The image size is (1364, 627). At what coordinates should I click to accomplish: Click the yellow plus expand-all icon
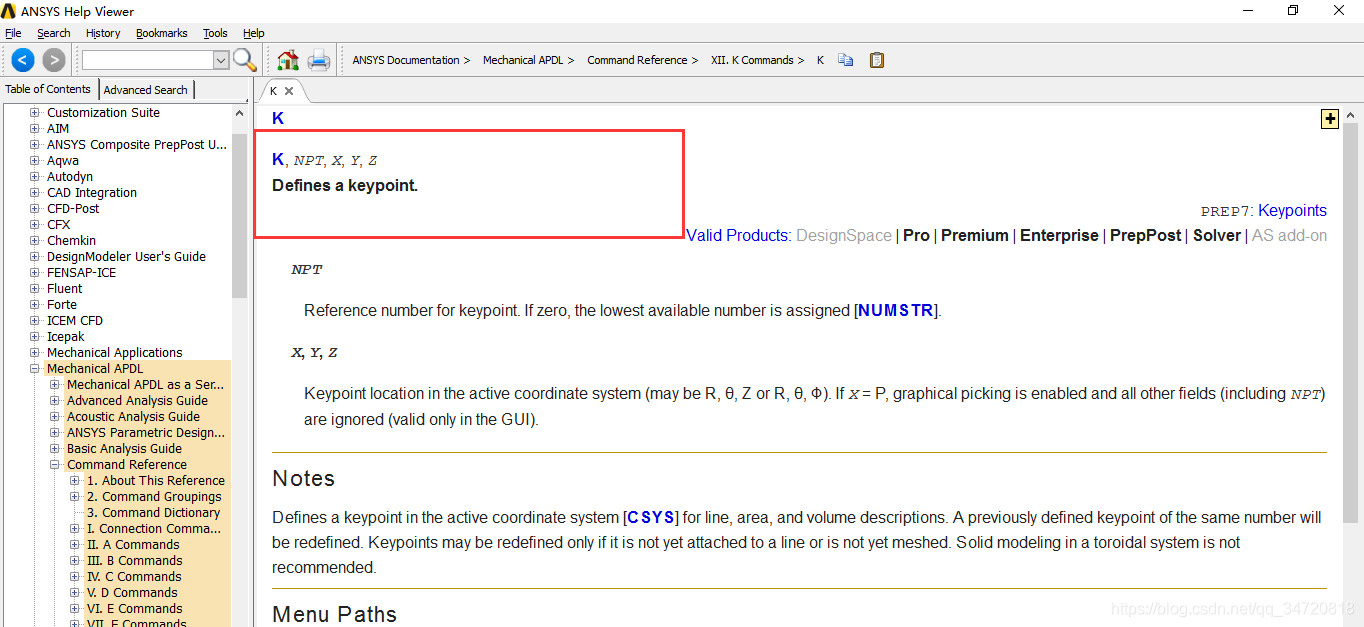(x=1330, y=119)
